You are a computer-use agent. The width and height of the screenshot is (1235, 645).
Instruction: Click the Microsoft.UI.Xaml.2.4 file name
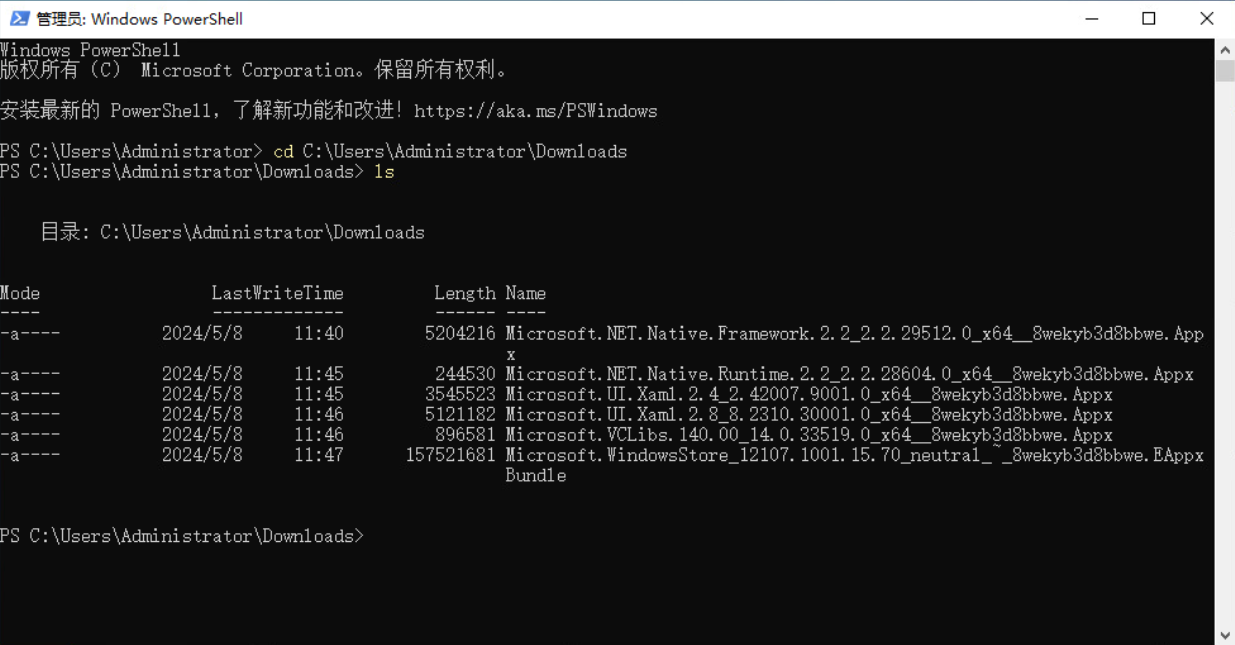pos(809,394)
